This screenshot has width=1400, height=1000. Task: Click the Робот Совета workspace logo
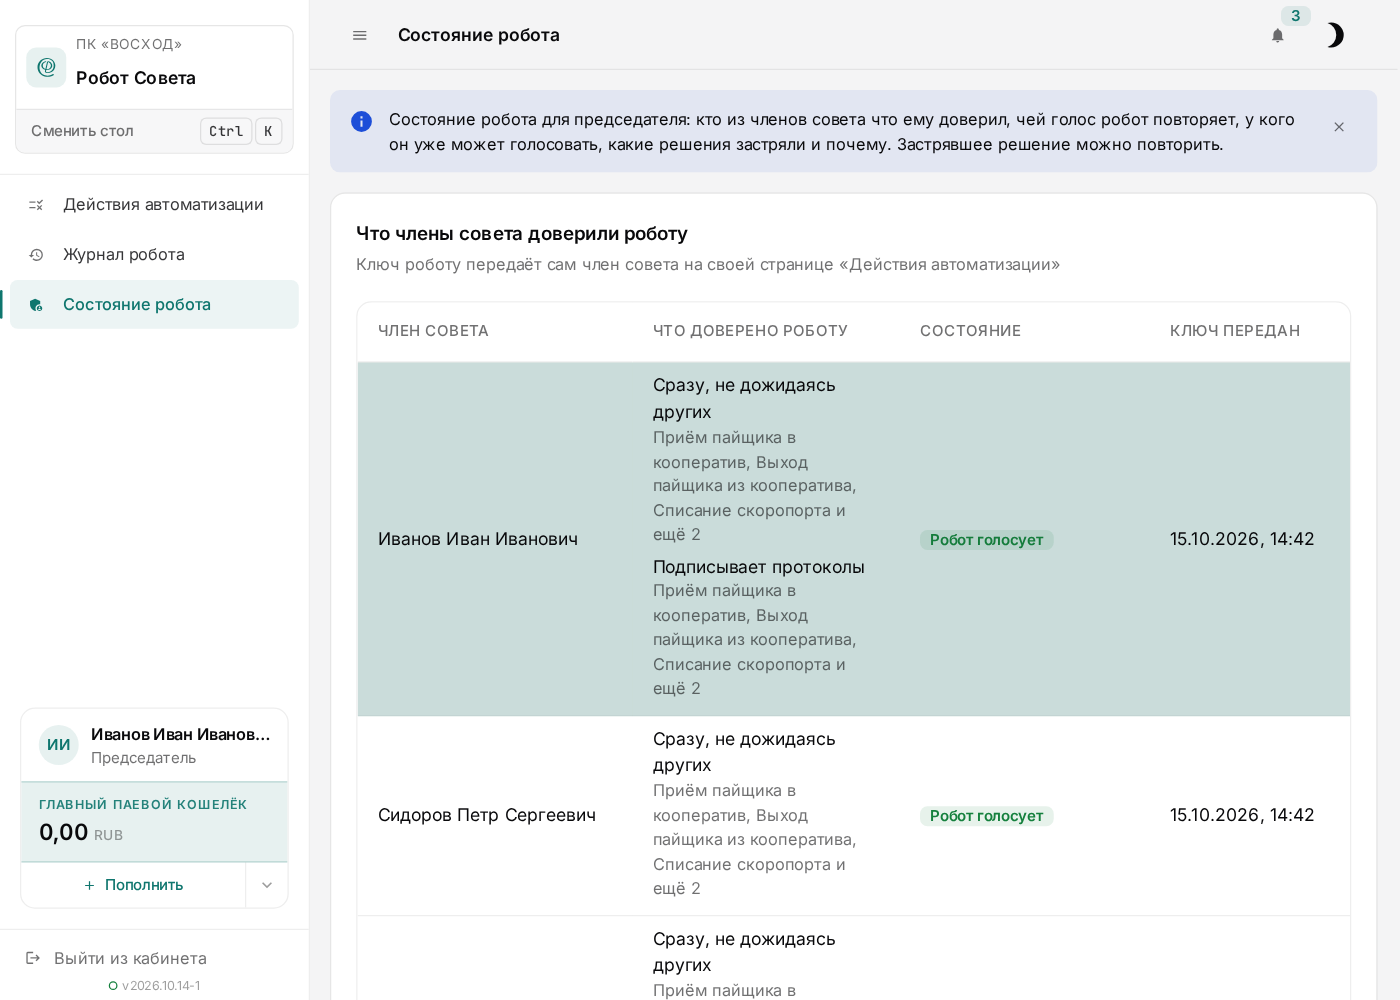(x=46, y=67)
